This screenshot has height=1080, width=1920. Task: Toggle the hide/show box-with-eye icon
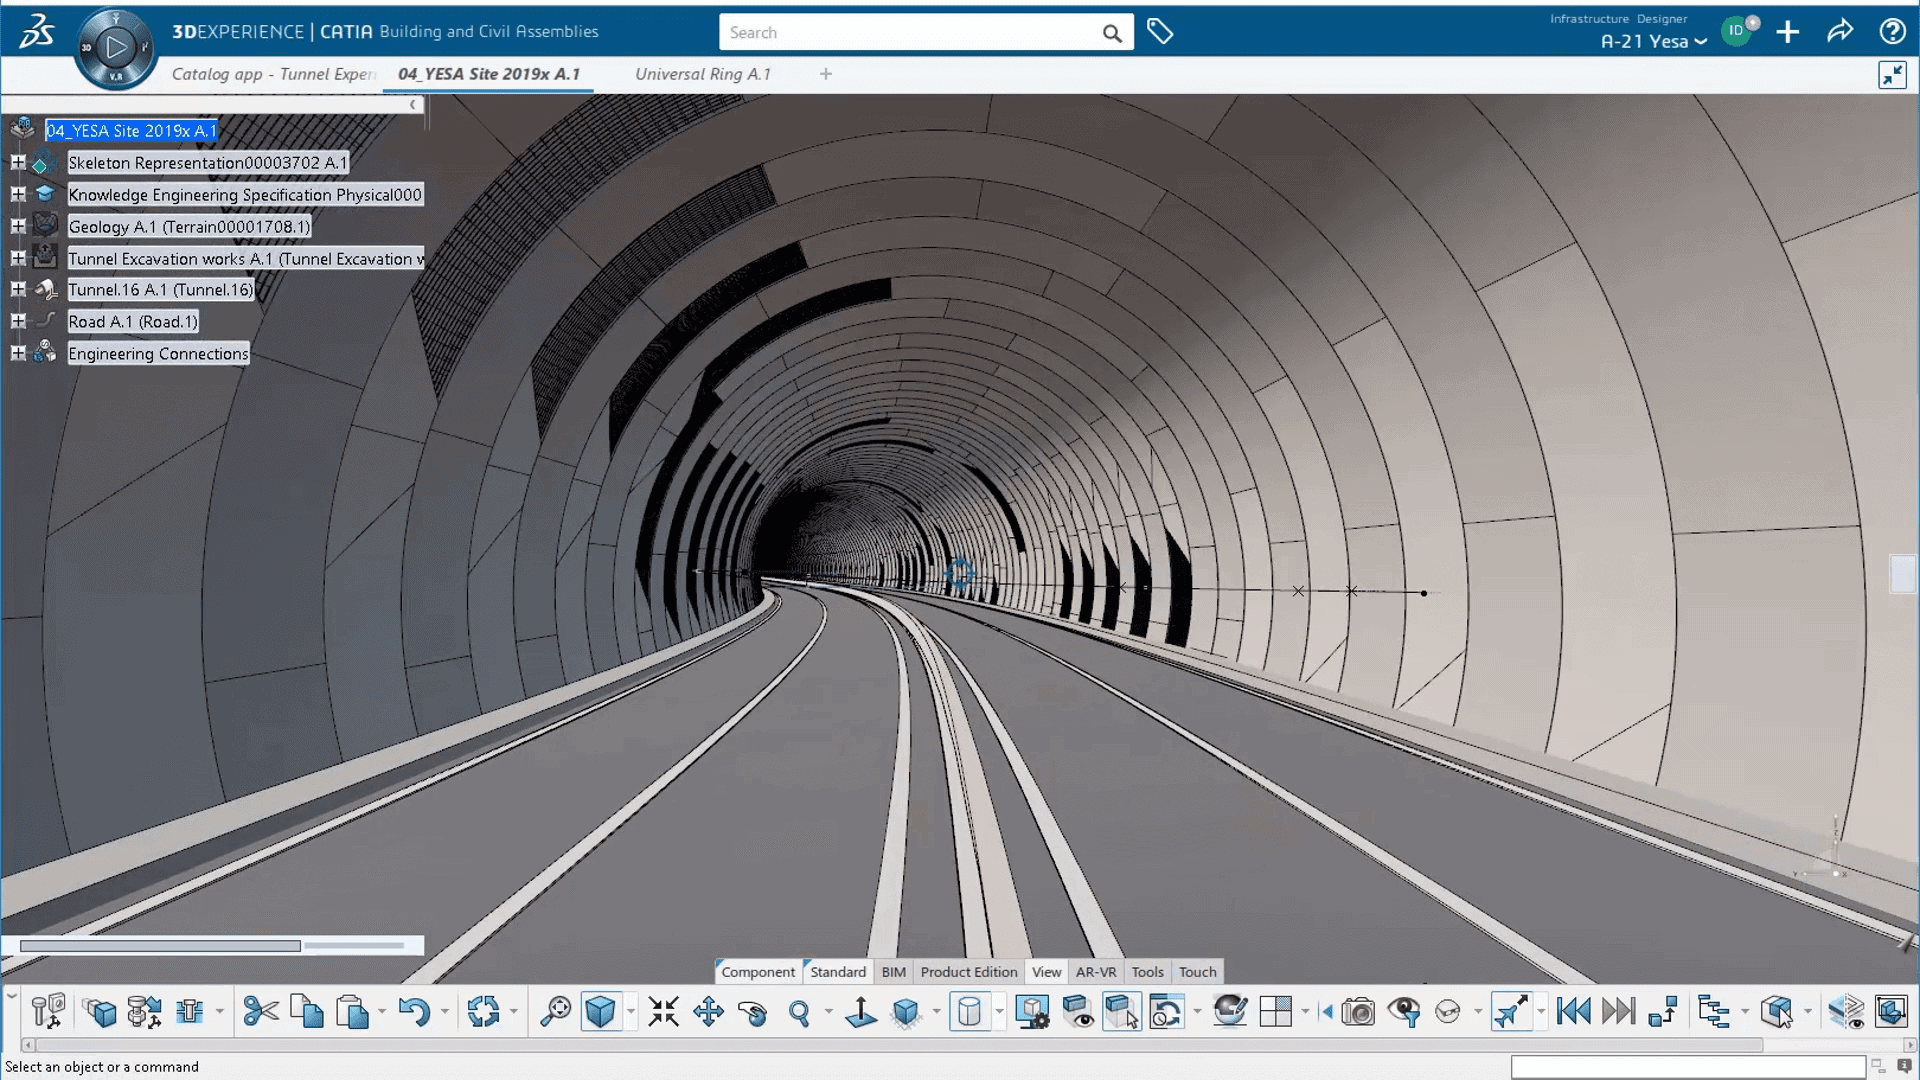click(1078, 1012)
